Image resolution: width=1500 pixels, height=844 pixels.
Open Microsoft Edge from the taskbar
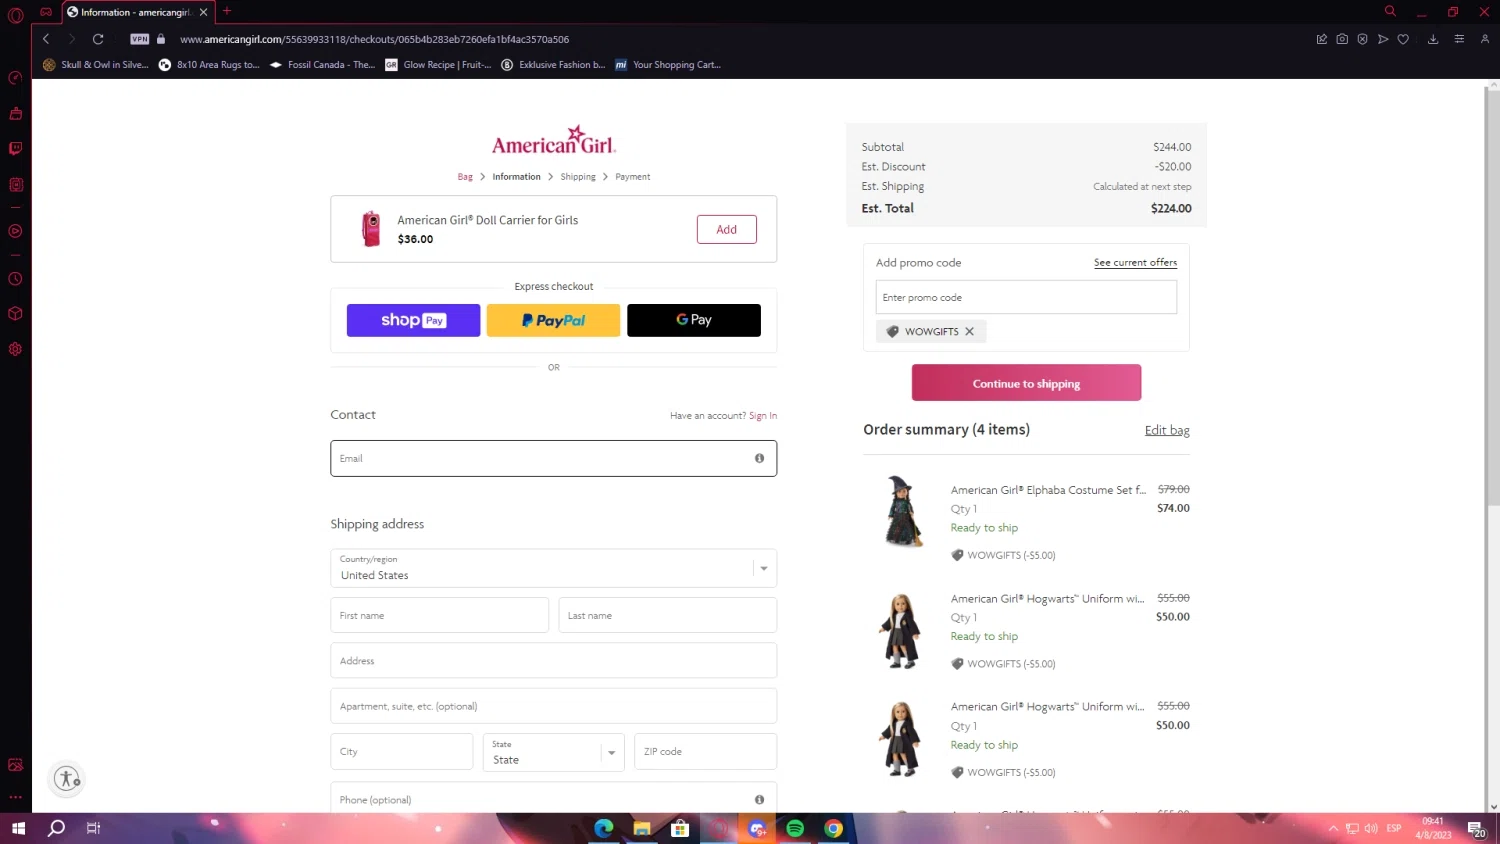tap(604, 828)
